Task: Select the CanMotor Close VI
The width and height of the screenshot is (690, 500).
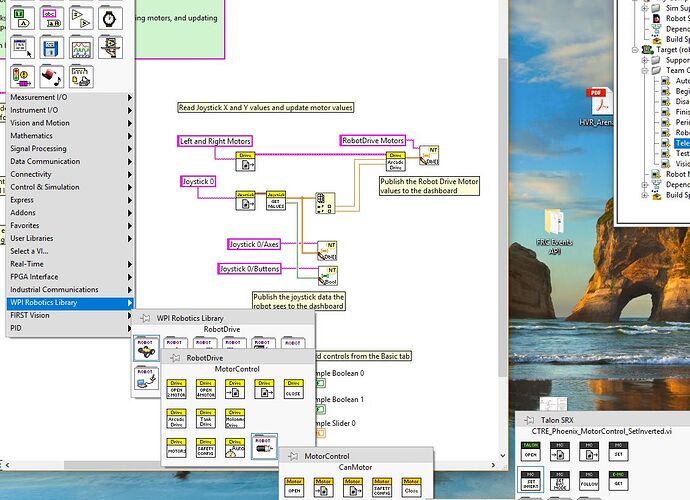Action: pyautogui.click(x=411, y=488)
